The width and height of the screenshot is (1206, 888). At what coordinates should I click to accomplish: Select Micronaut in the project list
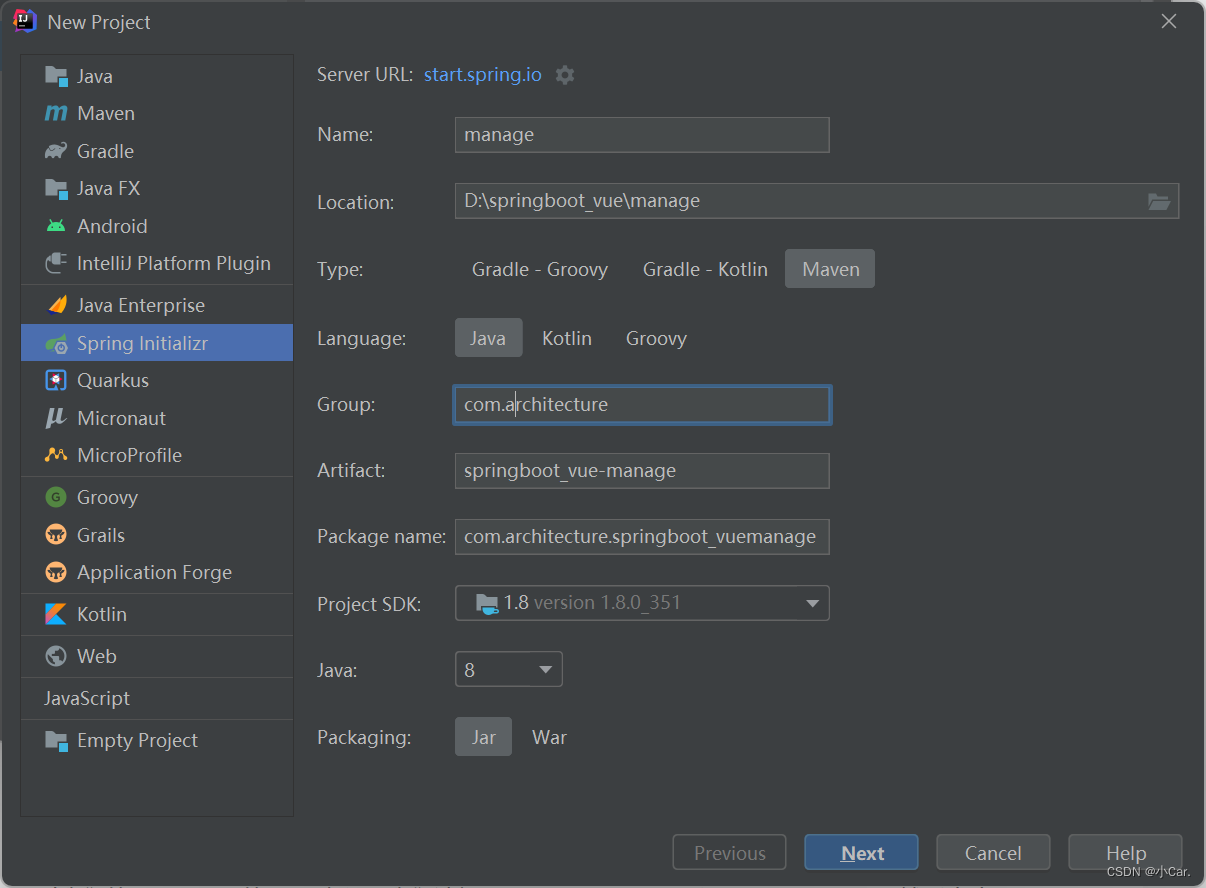pos(157,418)
